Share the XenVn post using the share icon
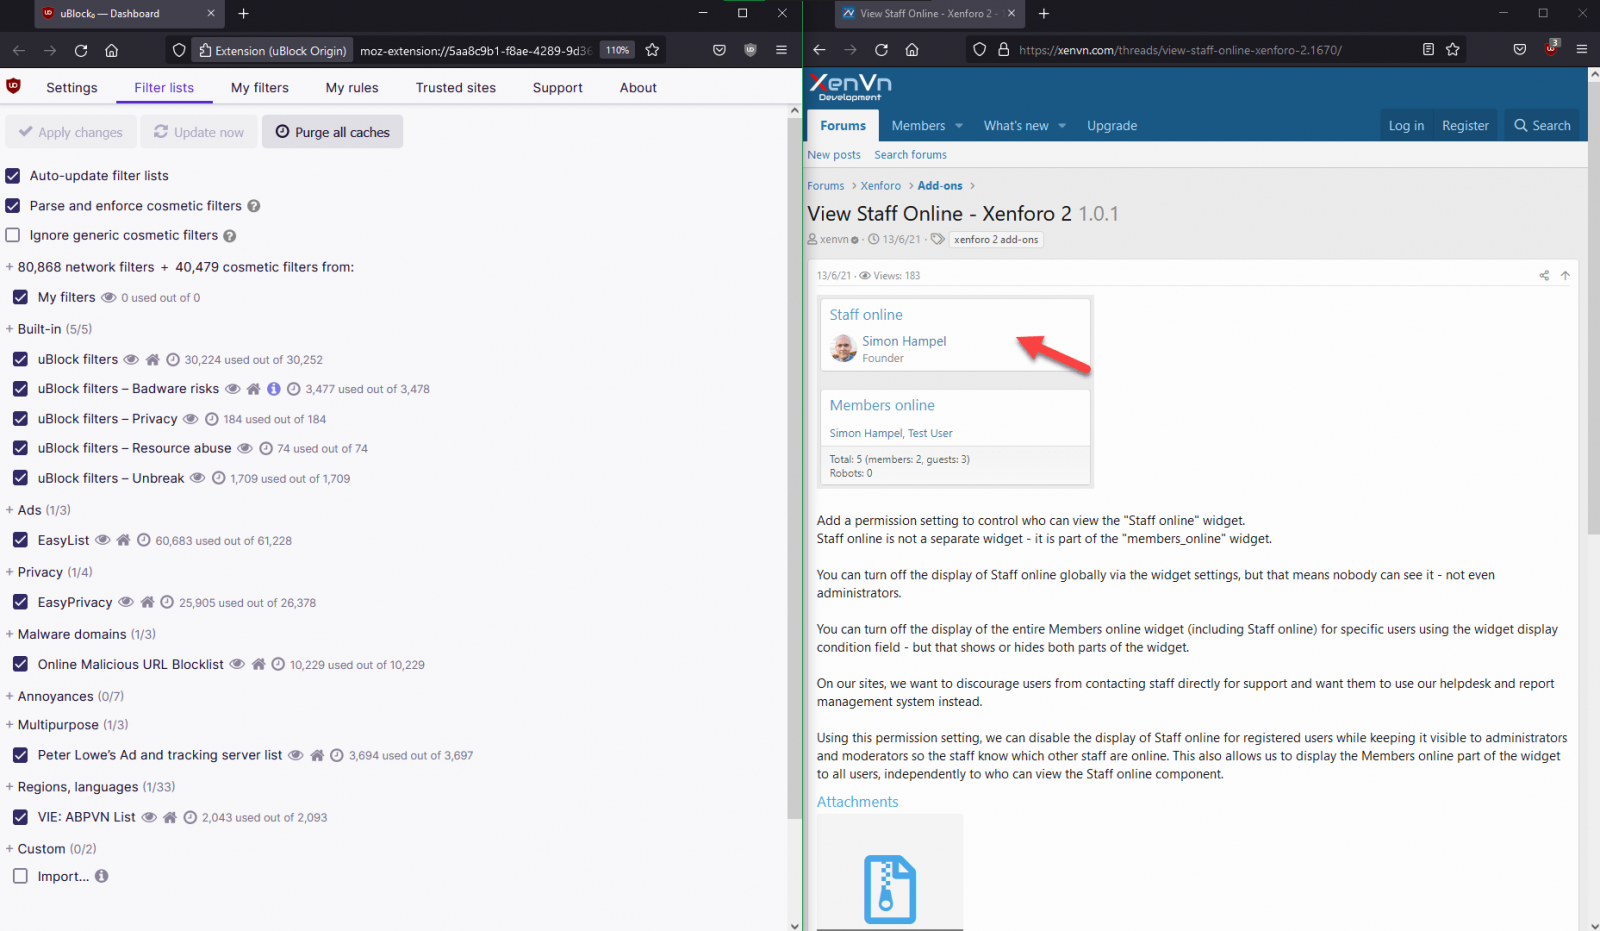This screenshot has width=1600, height=931. pyautogui.click(x=1544, y=275)
